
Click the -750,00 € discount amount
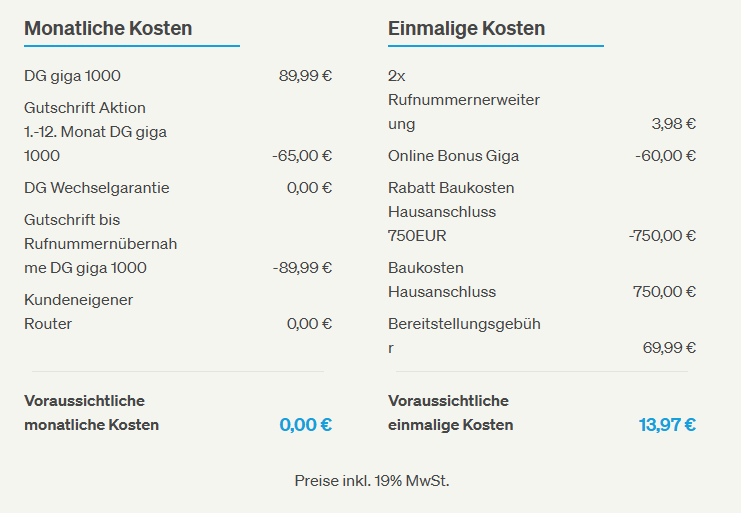tap(662, 236)
